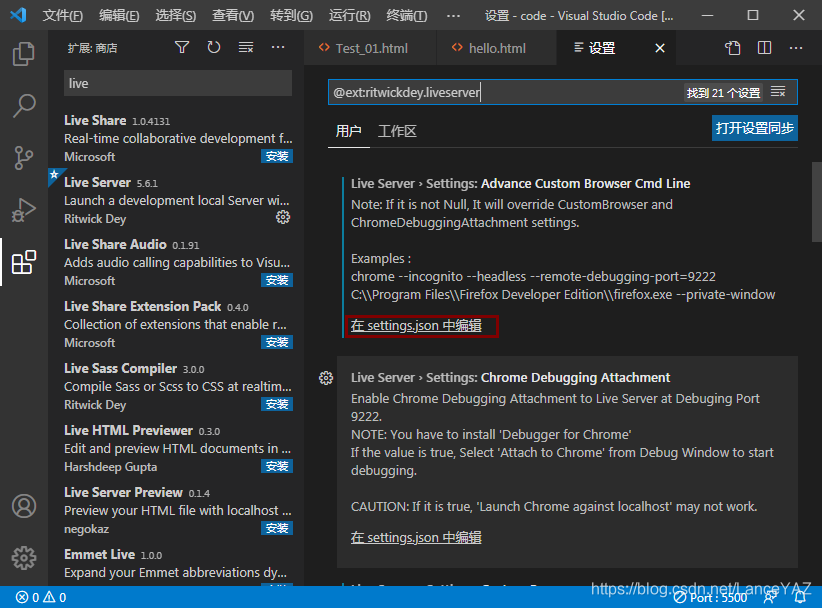The height and width of the screenshot is (608, 822).
Task: Open Live Share status bar icon
Action: tap(771, 598)
